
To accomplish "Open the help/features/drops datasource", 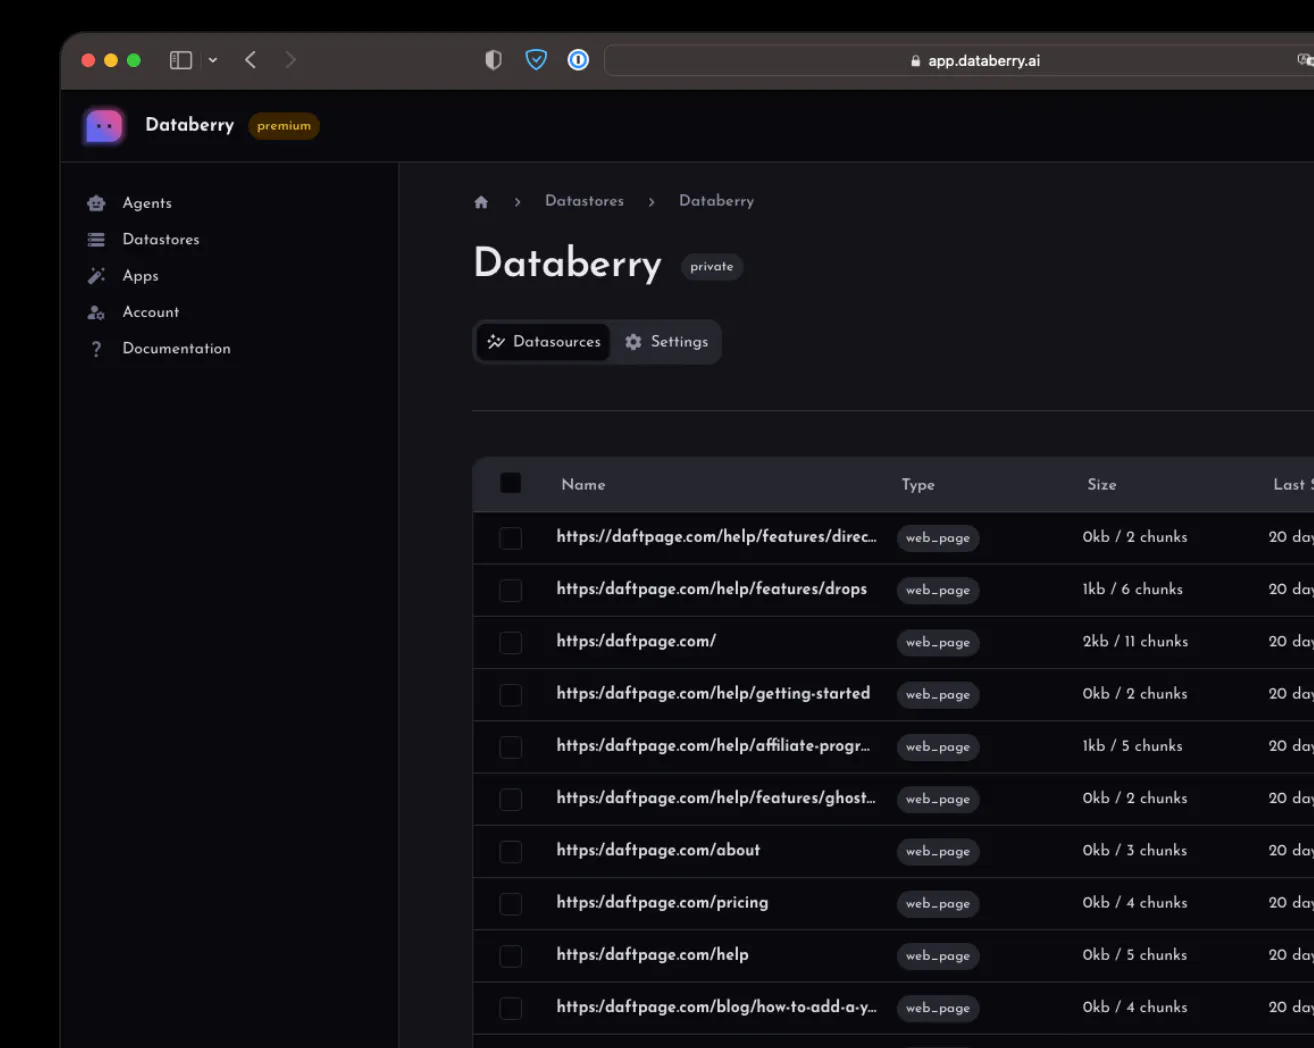I will [x=712, y=589].
